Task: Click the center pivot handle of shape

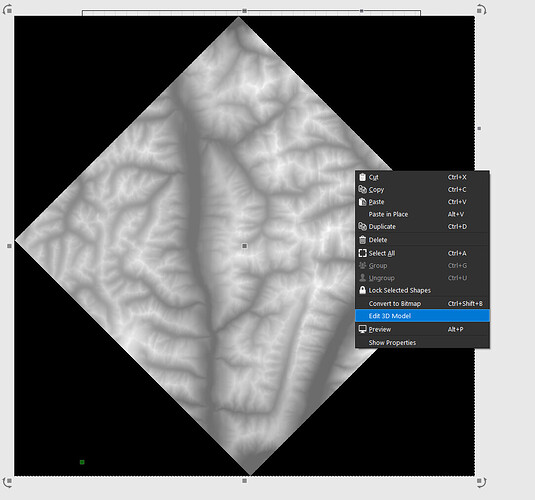Action: pos(244,246)
